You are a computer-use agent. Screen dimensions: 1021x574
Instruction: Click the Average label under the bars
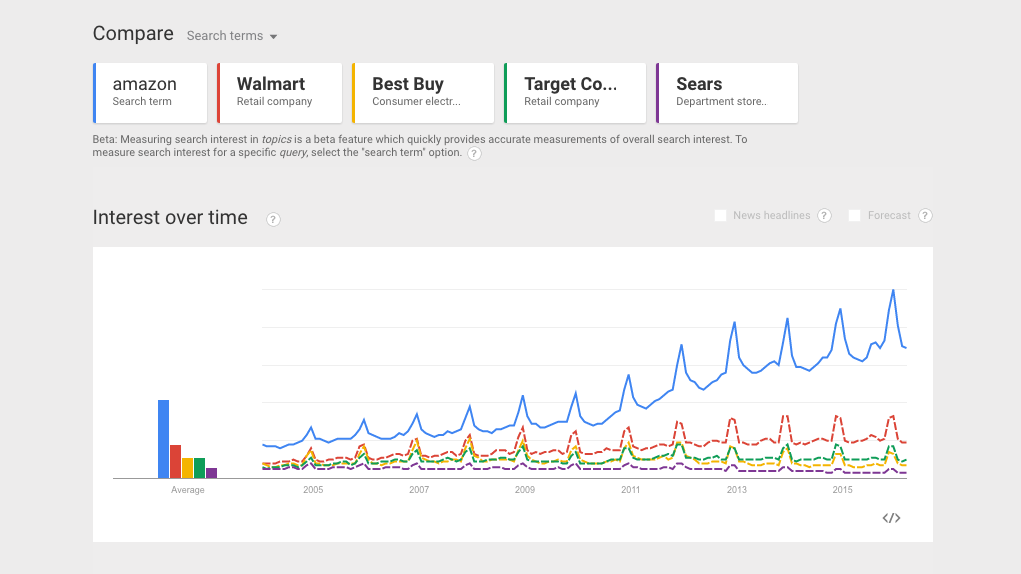[x=187, y=490]
